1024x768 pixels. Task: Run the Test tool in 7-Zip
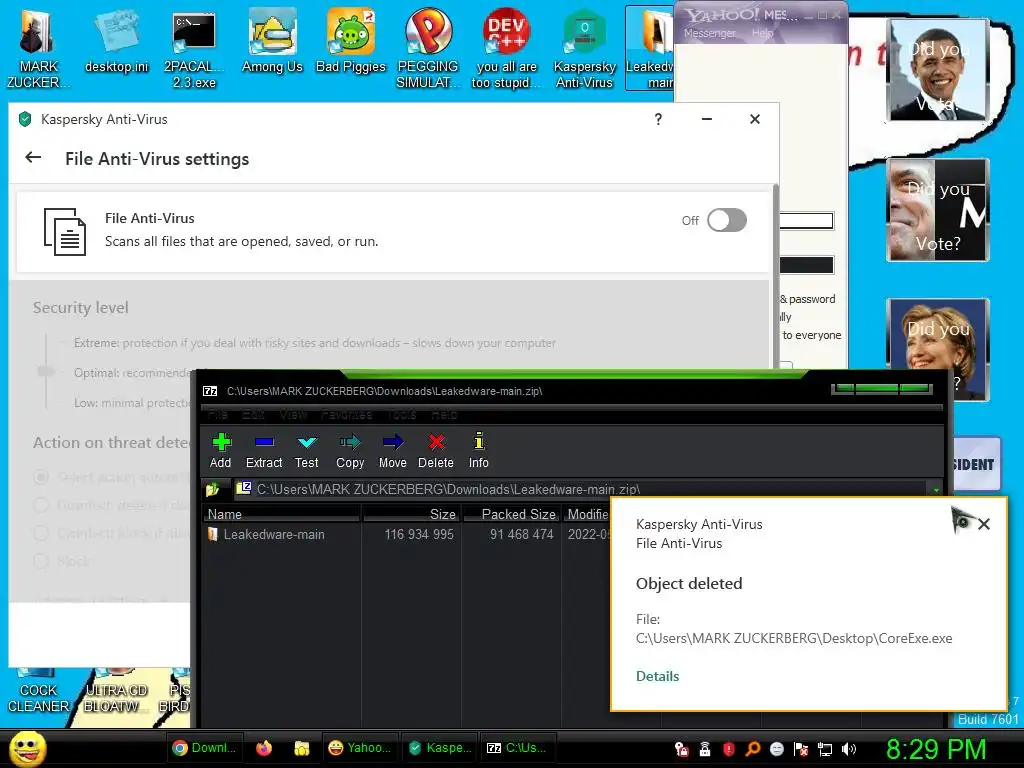[306, 451]
